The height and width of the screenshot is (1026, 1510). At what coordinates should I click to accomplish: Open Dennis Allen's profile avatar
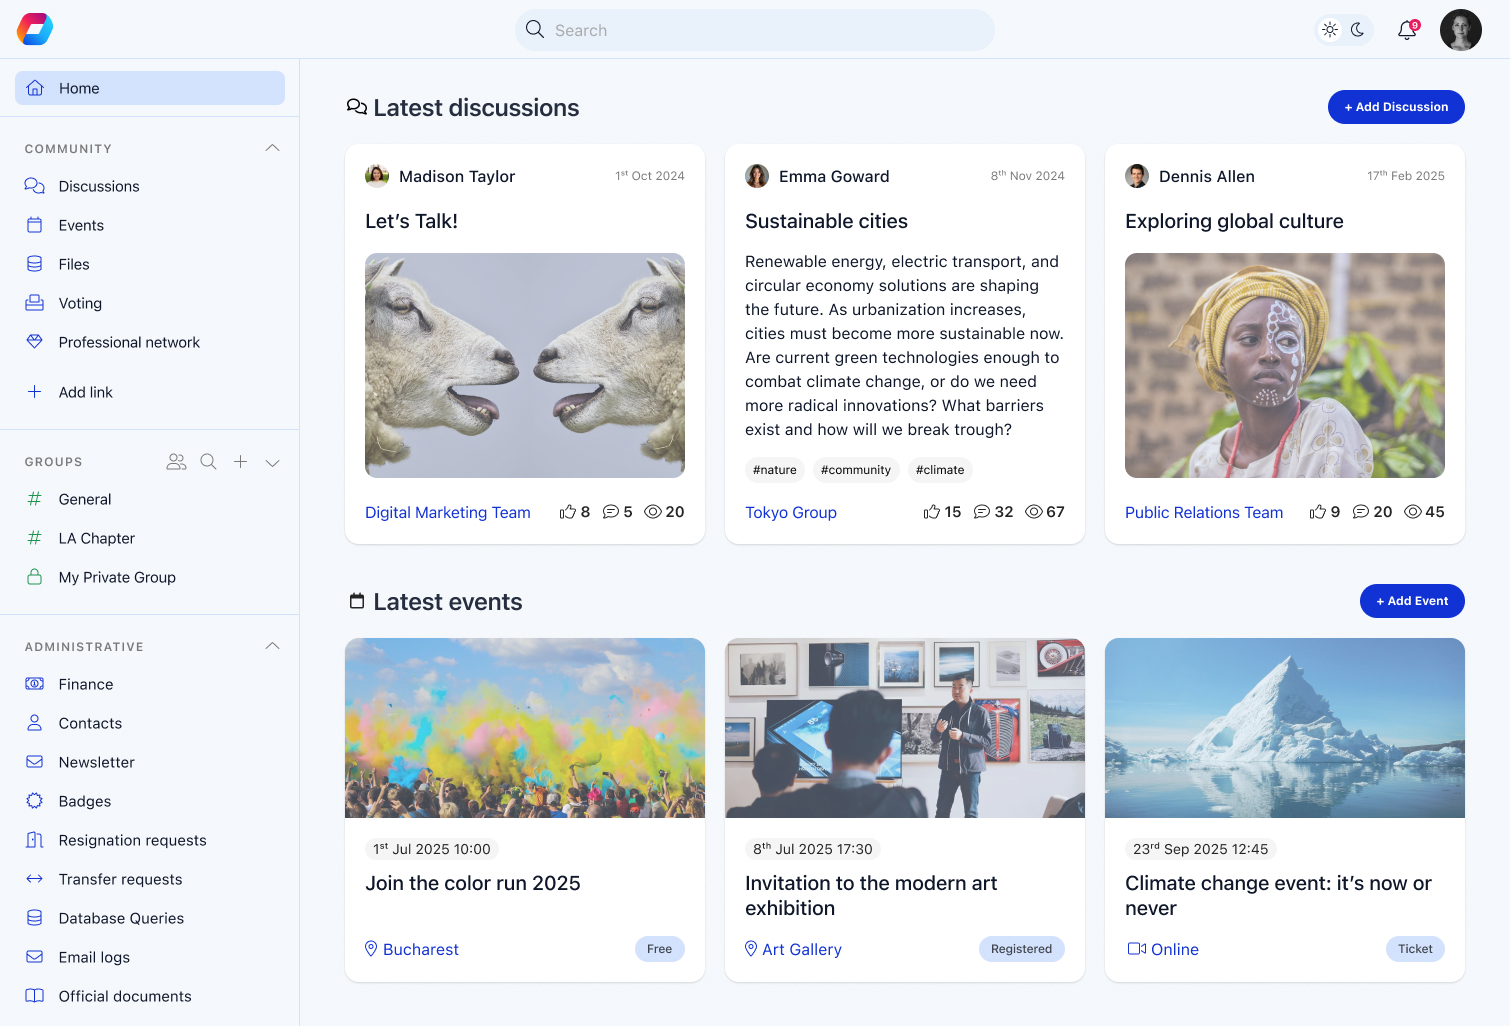click(x=1137, y=176)
